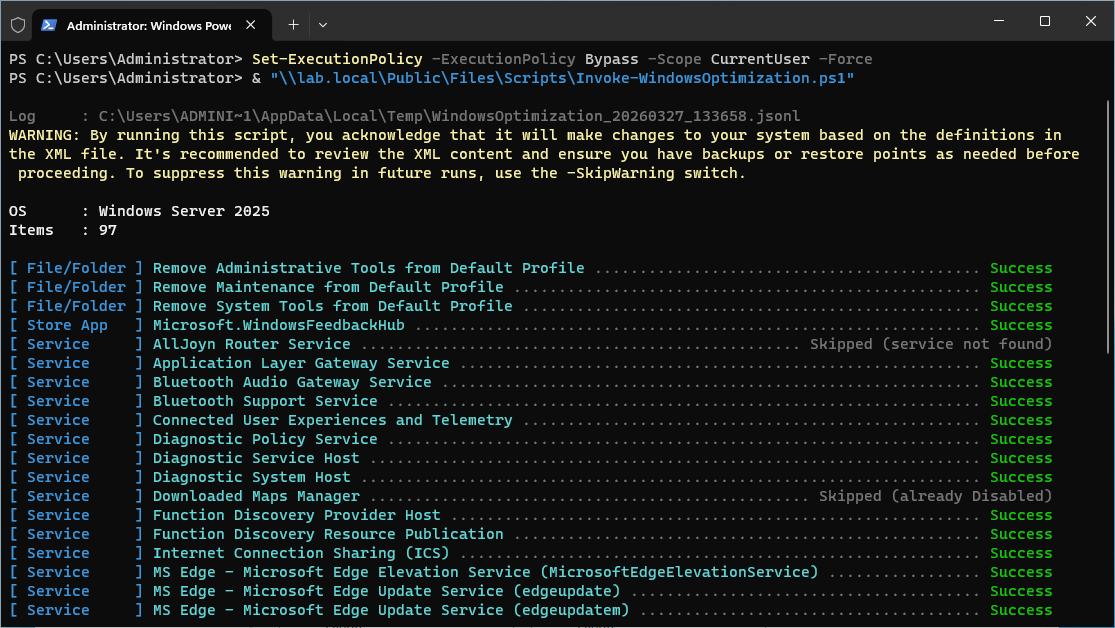Click Internet Connection Sharing (ICS) entry
The height and width of the screenshot is (628, 1115).
tap(301, 553)
